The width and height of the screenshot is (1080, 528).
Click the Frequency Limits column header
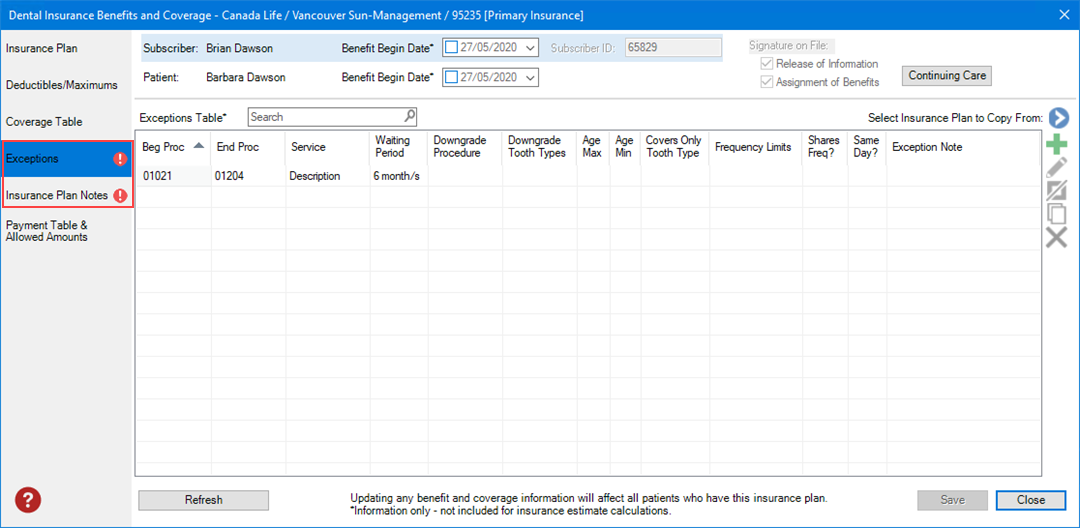(756, 147)
